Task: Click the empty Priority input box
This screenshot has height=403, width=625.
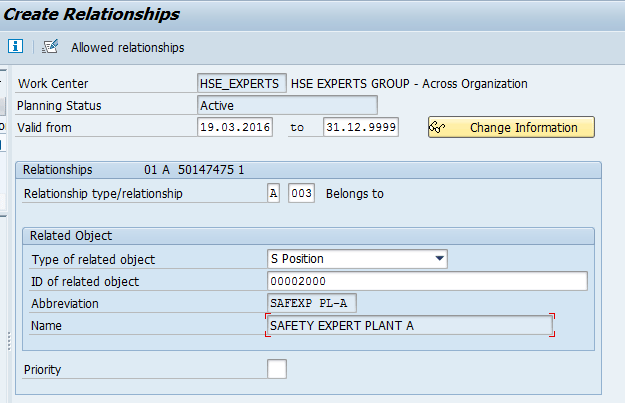Action: pos(277,369)
